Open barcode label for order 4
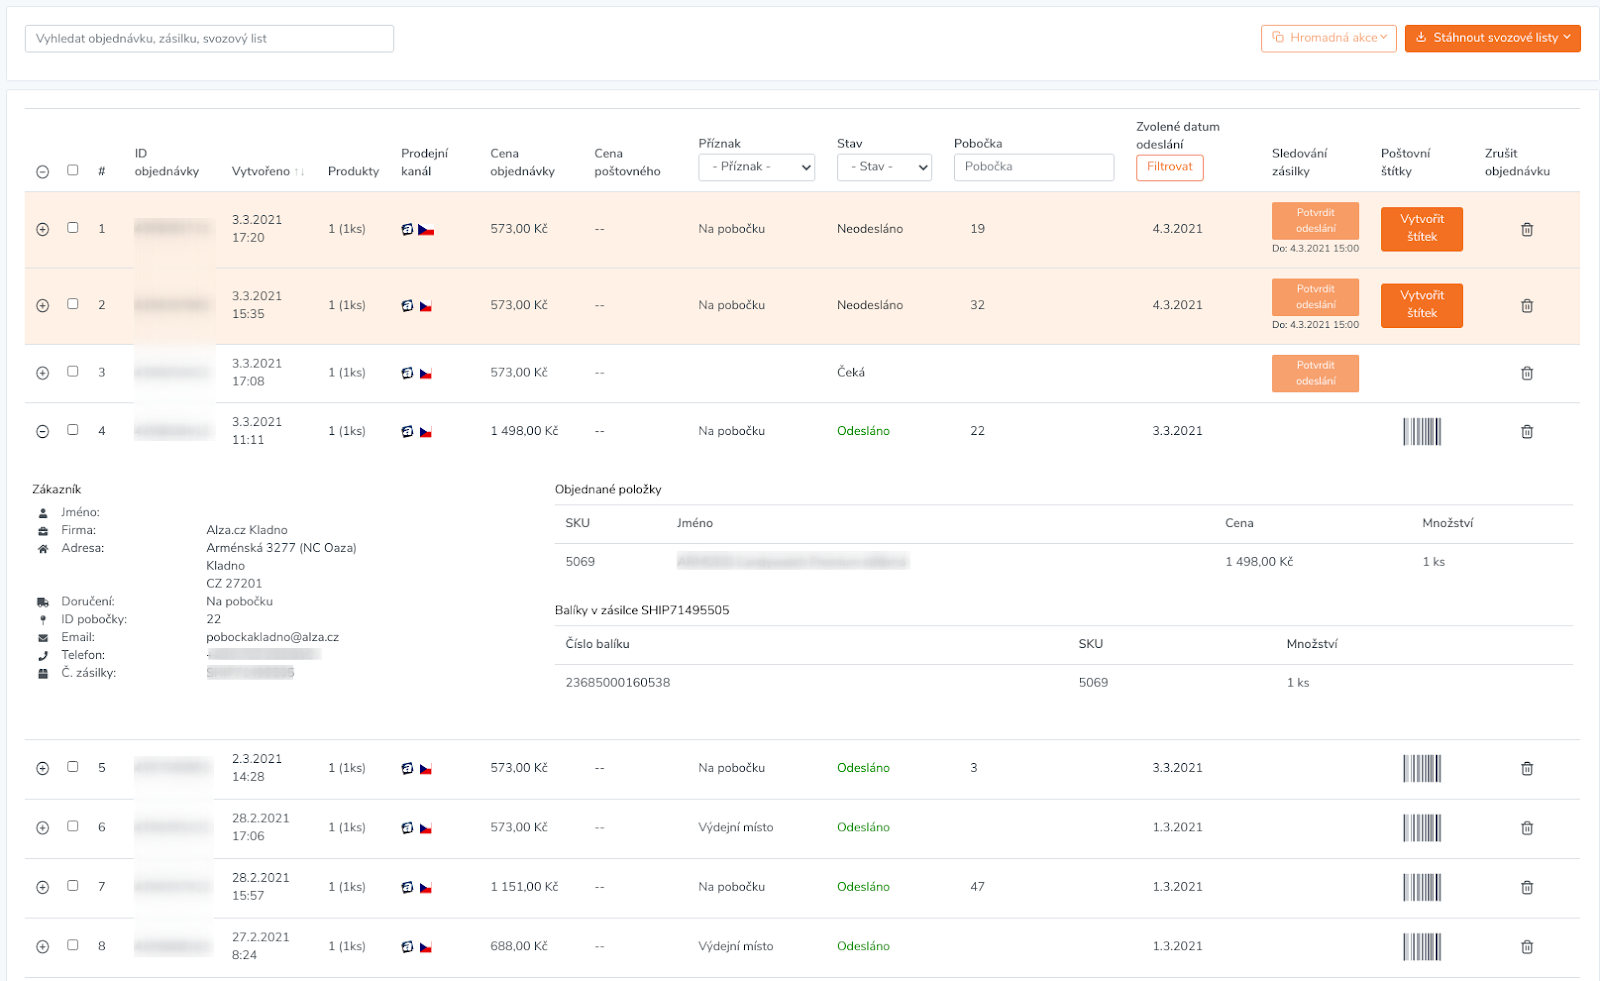This screenshot has width=1600, height=981. tap(1422, 432)
